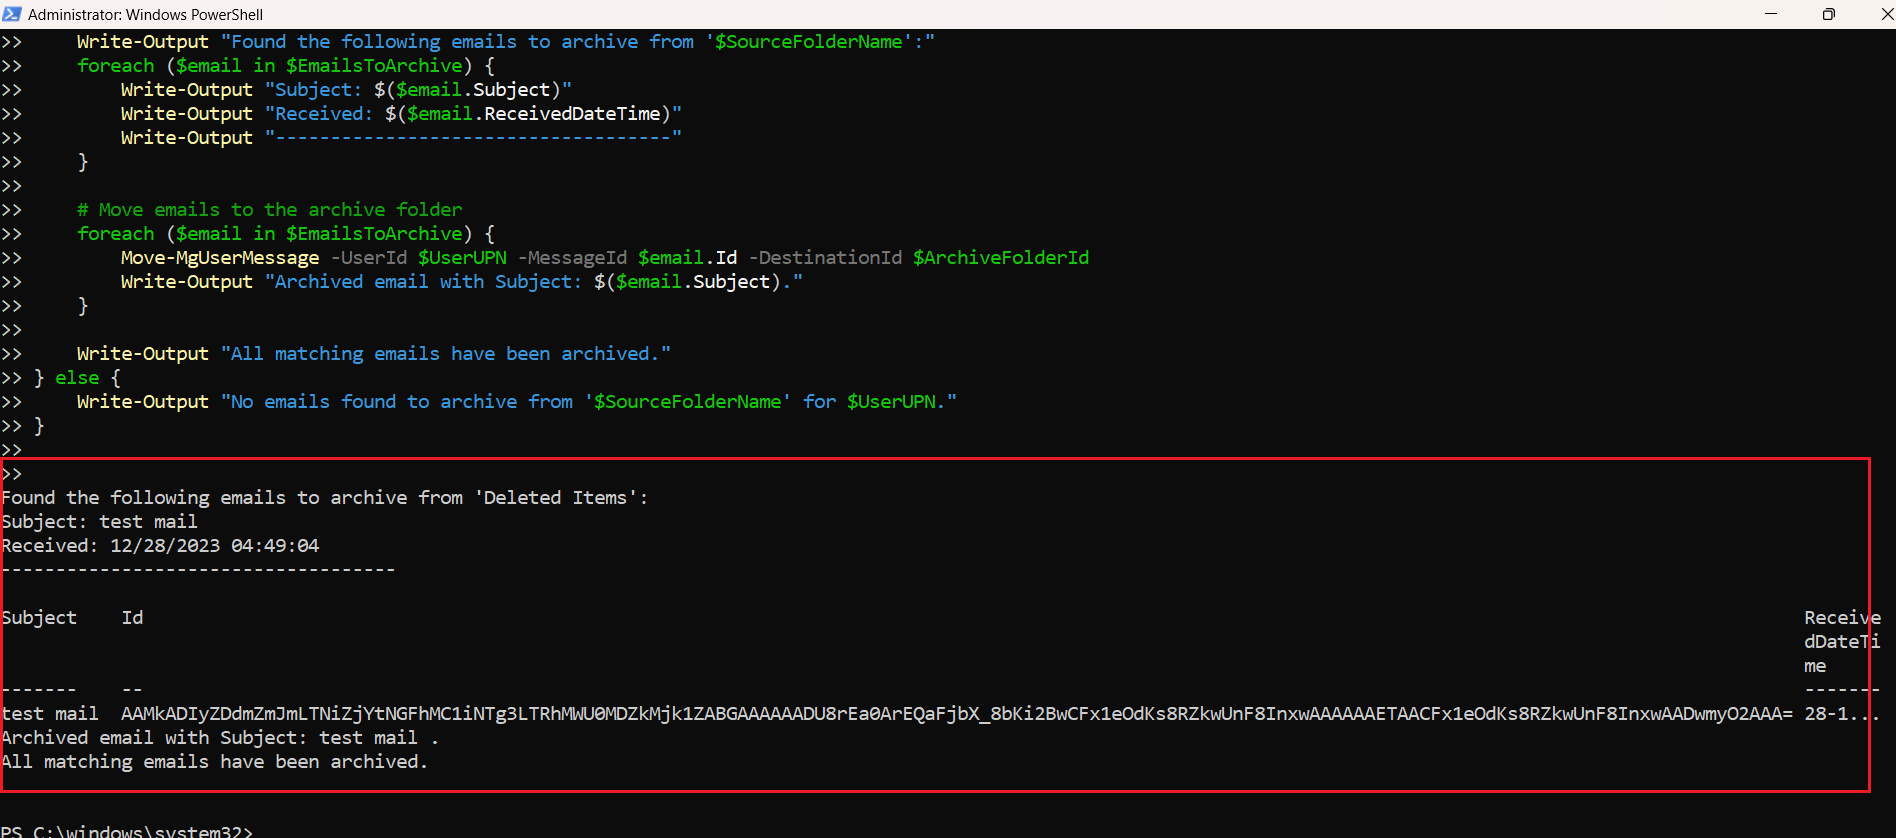Click the PowerShell icon in the title bar

click(12, 14)
